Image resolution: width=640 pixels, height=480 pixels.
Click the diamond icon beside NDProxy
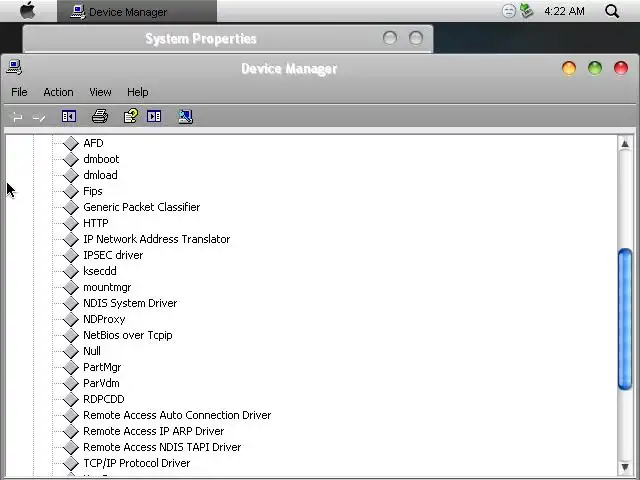71,319
